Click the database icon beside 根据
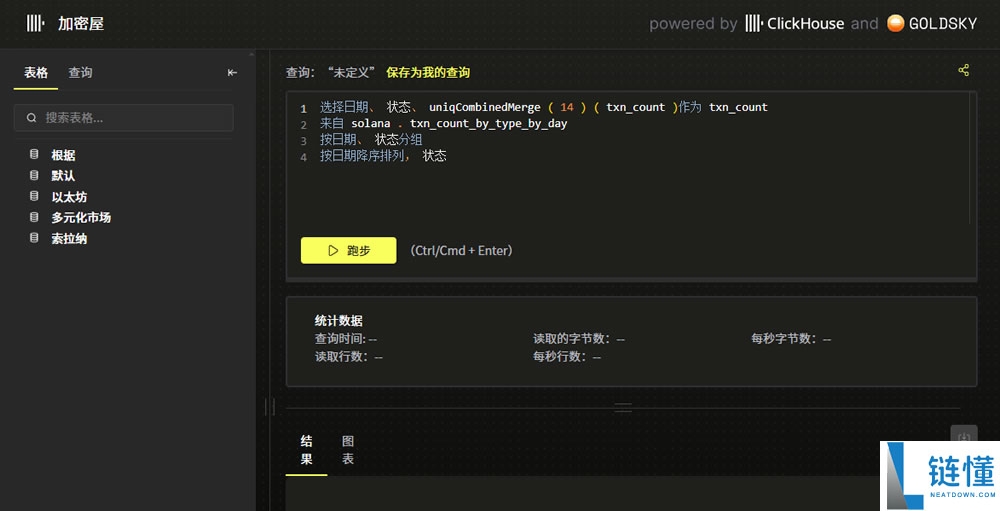 (34, 155)
